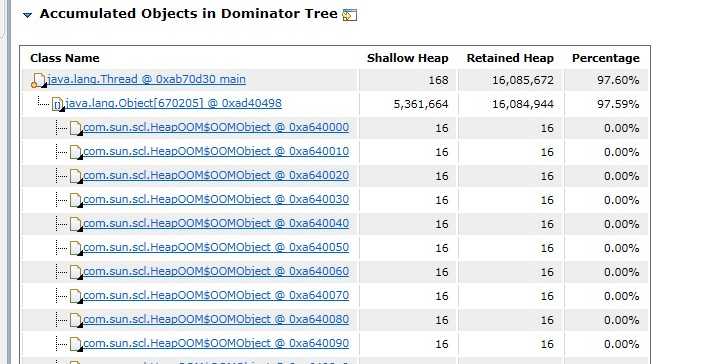704x364 pixels.
Task: Open the java.lang.Thread @ 0xab70d30 main link
Action: tap(146, 79)
